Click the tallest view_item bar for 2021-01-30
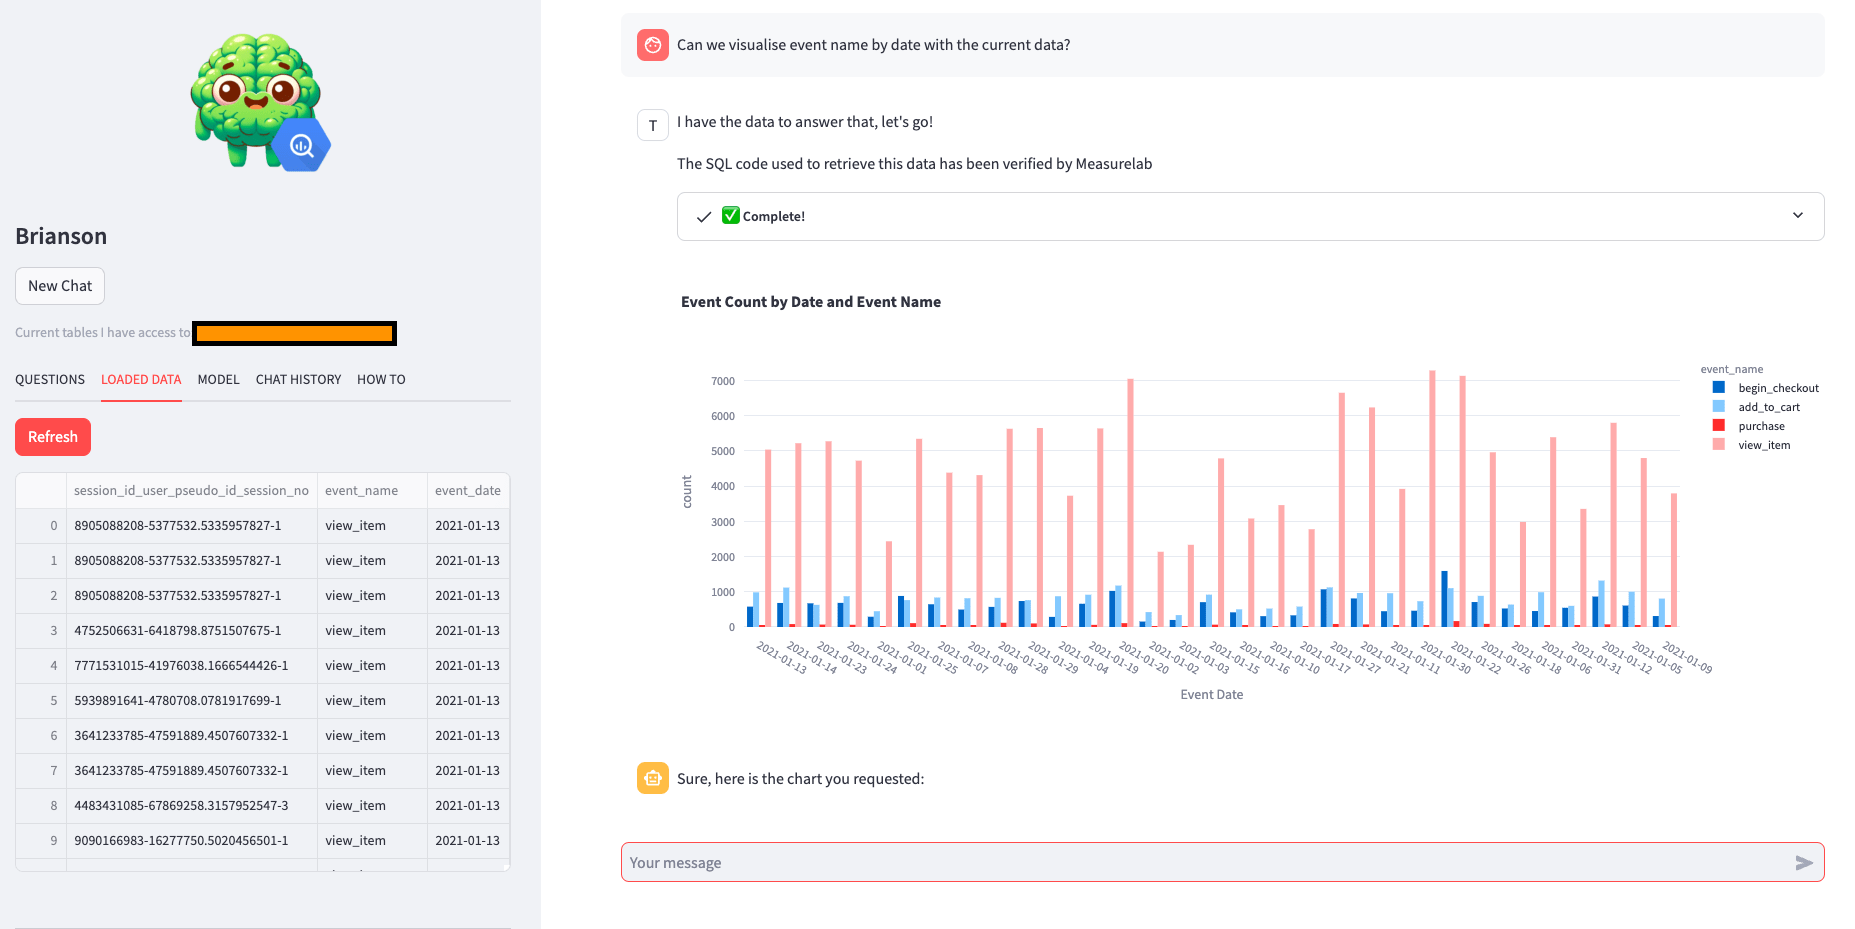The height and width of the screenshot is (929, 1855). [1432, 499]
